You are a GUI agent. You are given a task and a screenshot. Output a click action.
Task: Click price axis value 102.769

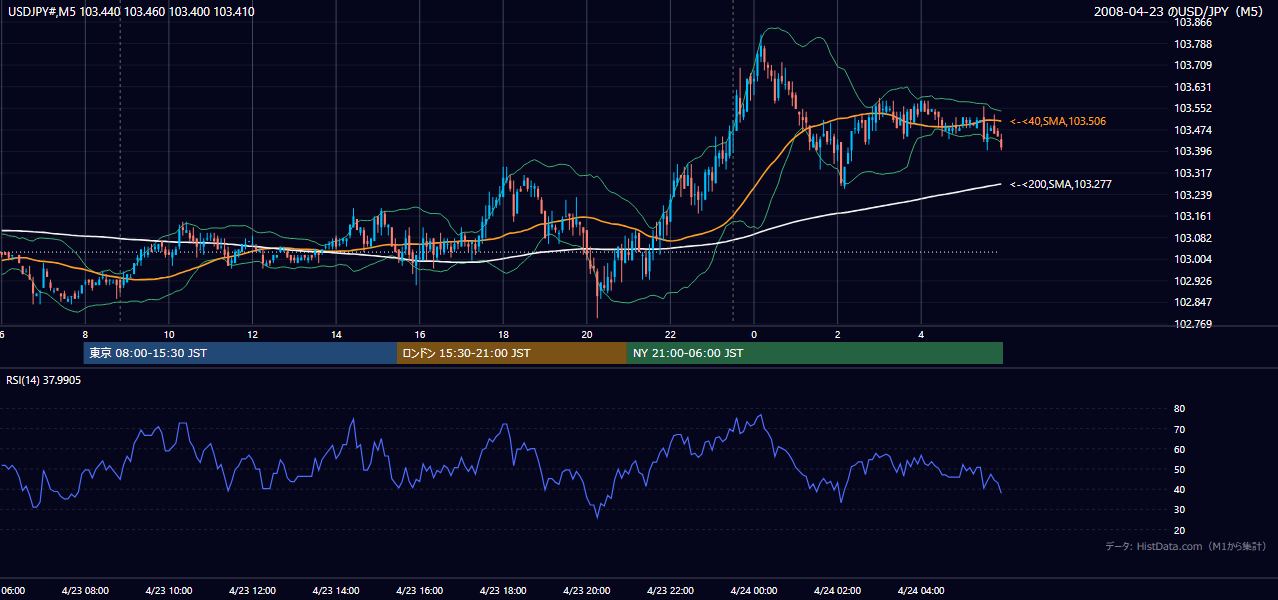tap(1192, 324)
